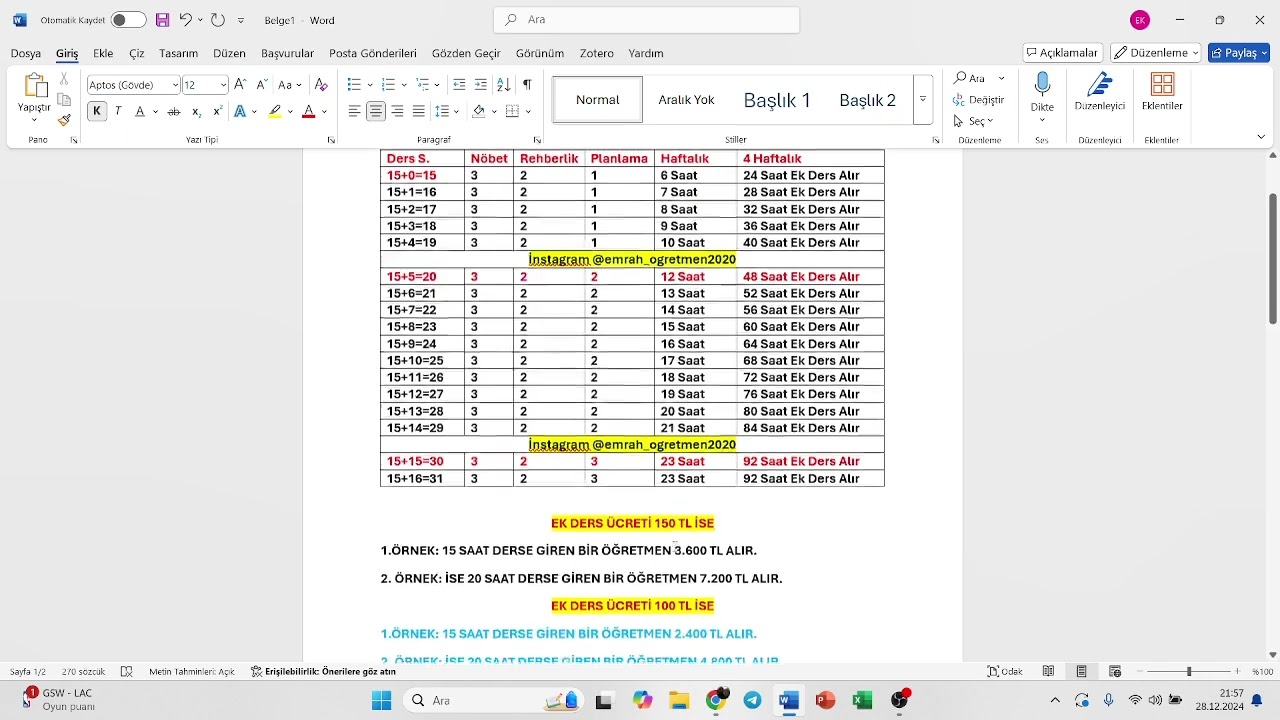Click Değiştir replace tool
This screenshot has width=1280, height=720.
(979, 100)
